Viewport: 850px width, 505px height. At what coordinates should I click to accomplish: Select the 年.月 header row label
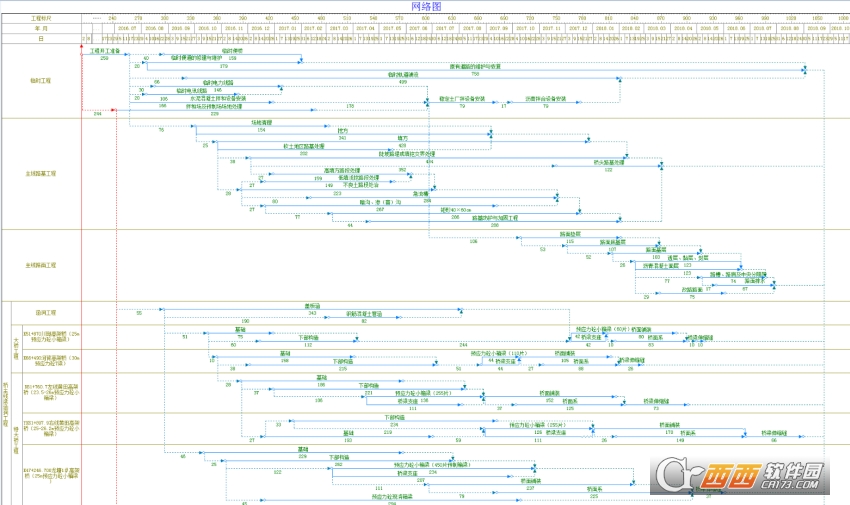(x=41, y=28)
